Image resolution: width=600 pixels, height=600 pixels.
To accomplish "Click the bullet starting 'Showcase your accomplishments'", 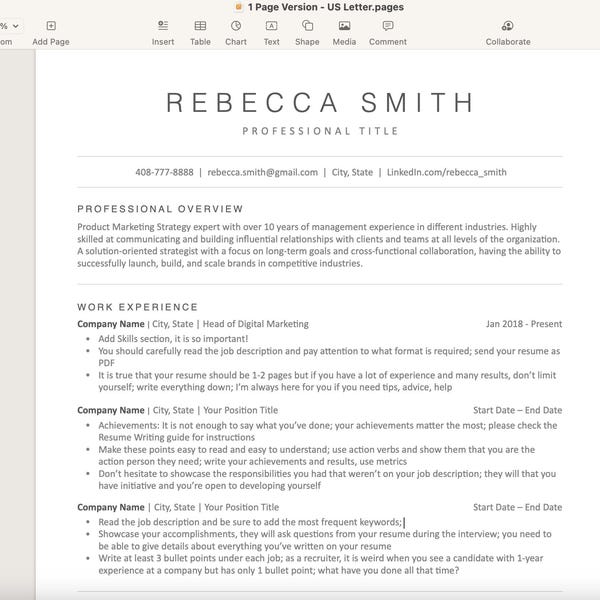I will point(325,540).
